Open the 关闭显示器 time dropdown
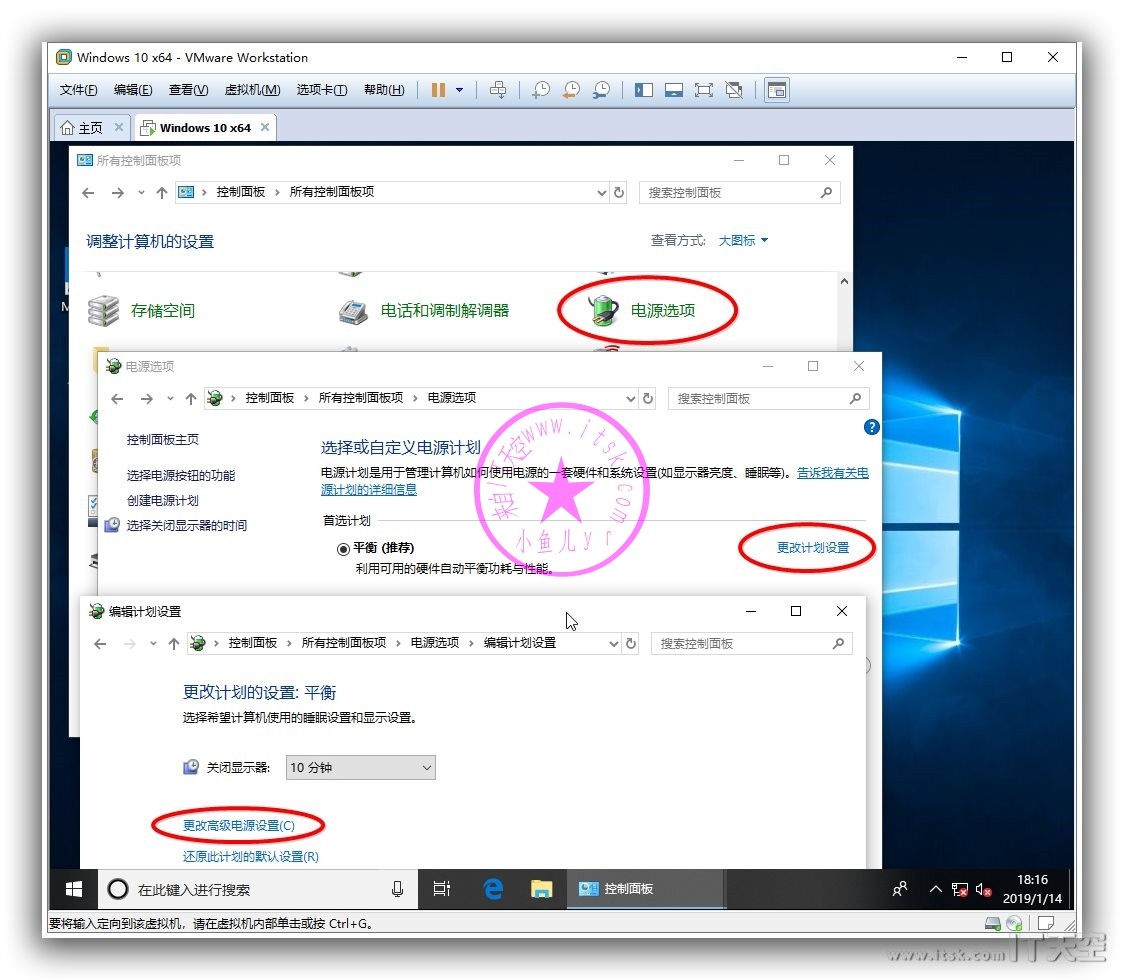 click(x=360, y=768)
